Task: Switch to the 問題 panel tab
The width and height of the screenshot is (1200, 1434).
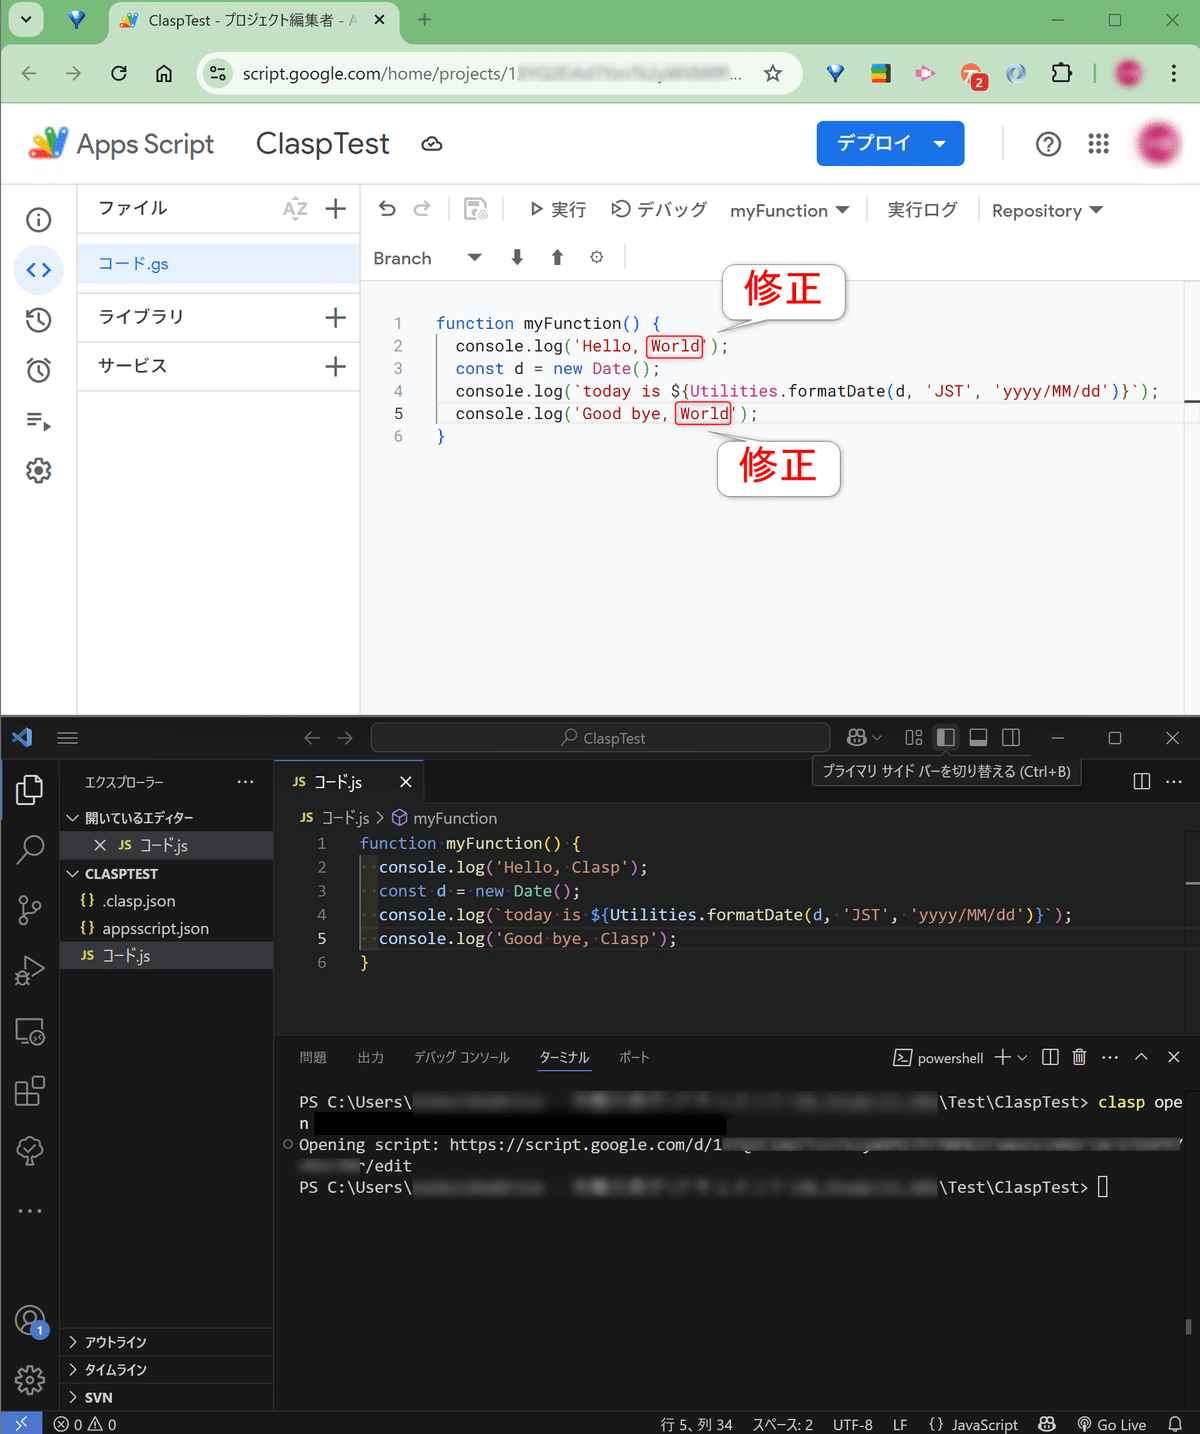Action: click(313, 1057)
